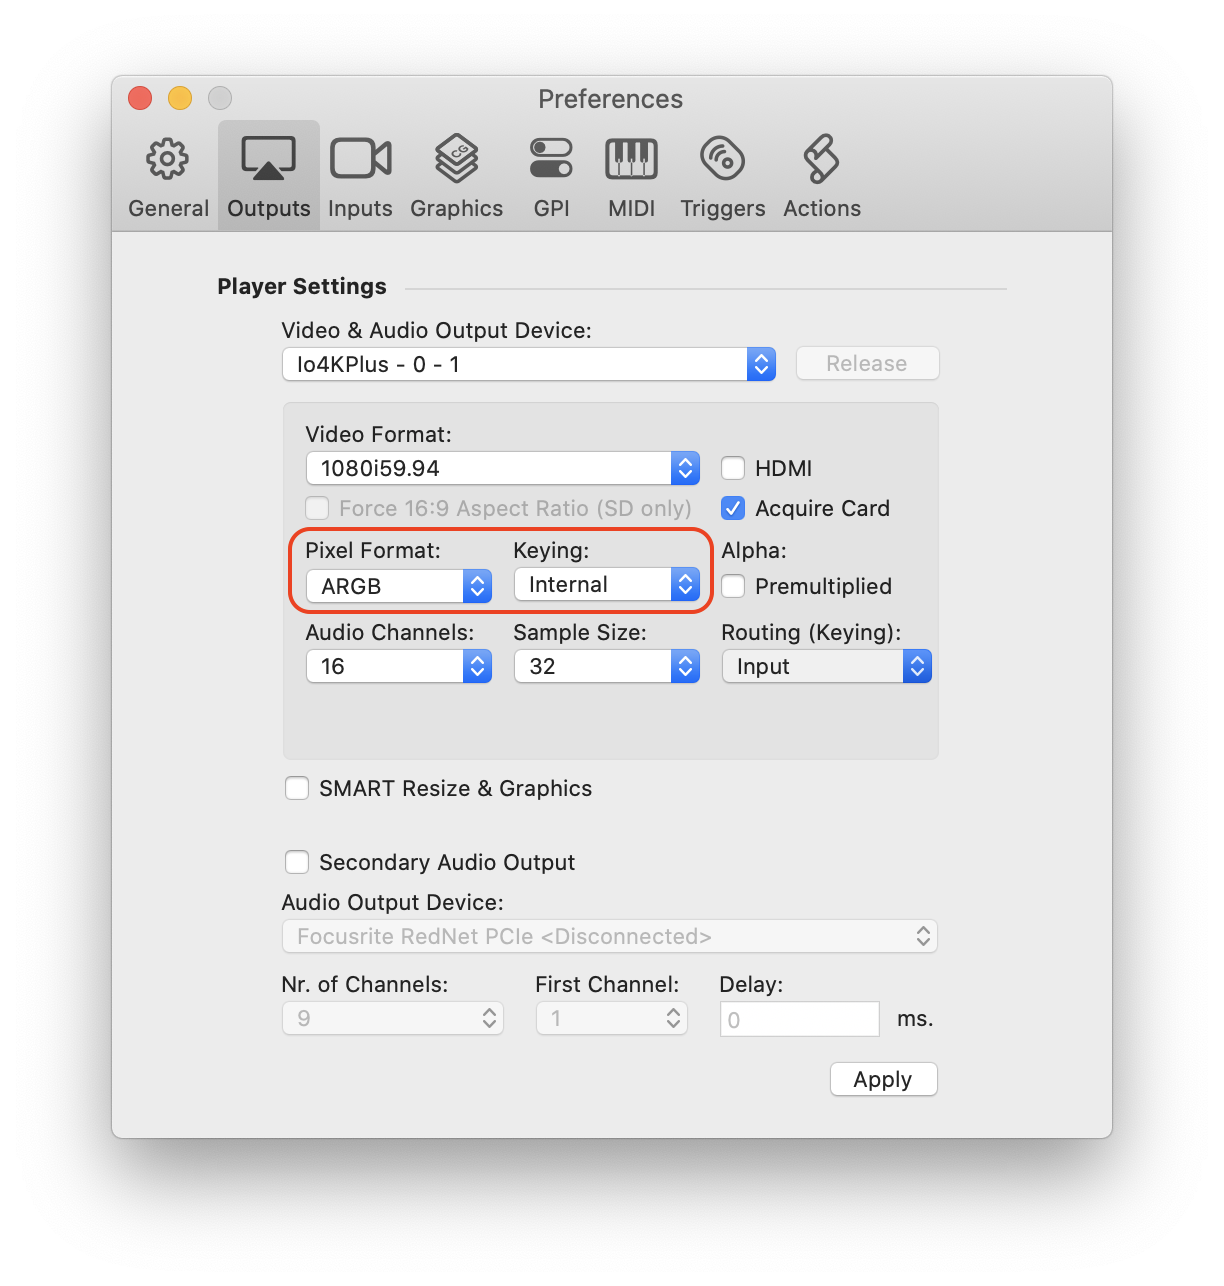The height and width of the screenshot is (1286, 1224).
Task: Open the Keying Internal dropdown
Action: click(x=606, y=585)
